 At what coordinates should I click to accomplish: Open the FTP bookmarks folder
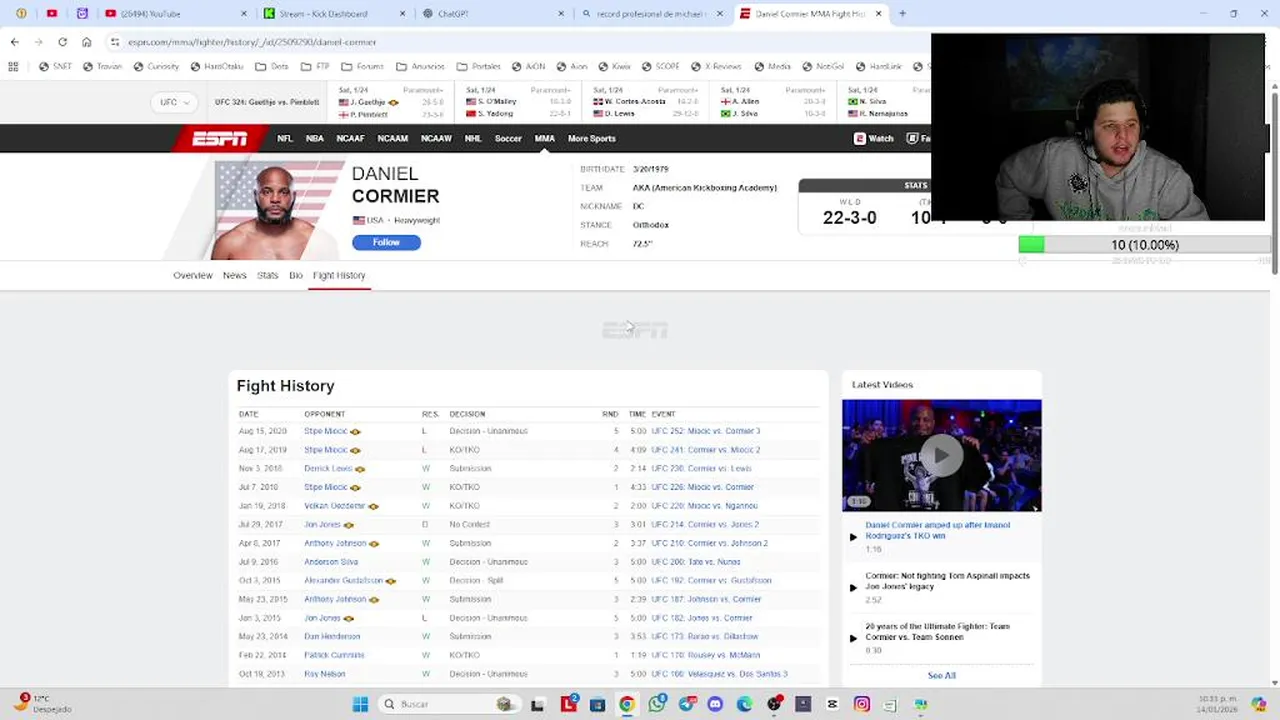click(315, 67)
